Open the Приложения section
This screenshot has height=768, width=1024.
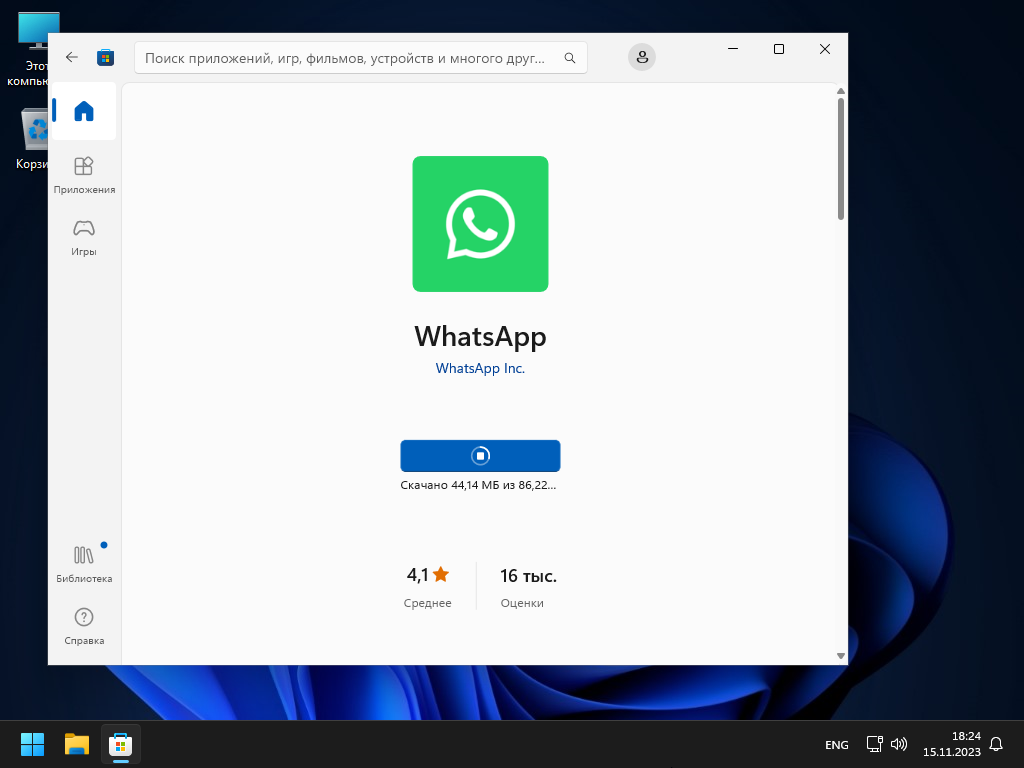[x=84, y=174]
